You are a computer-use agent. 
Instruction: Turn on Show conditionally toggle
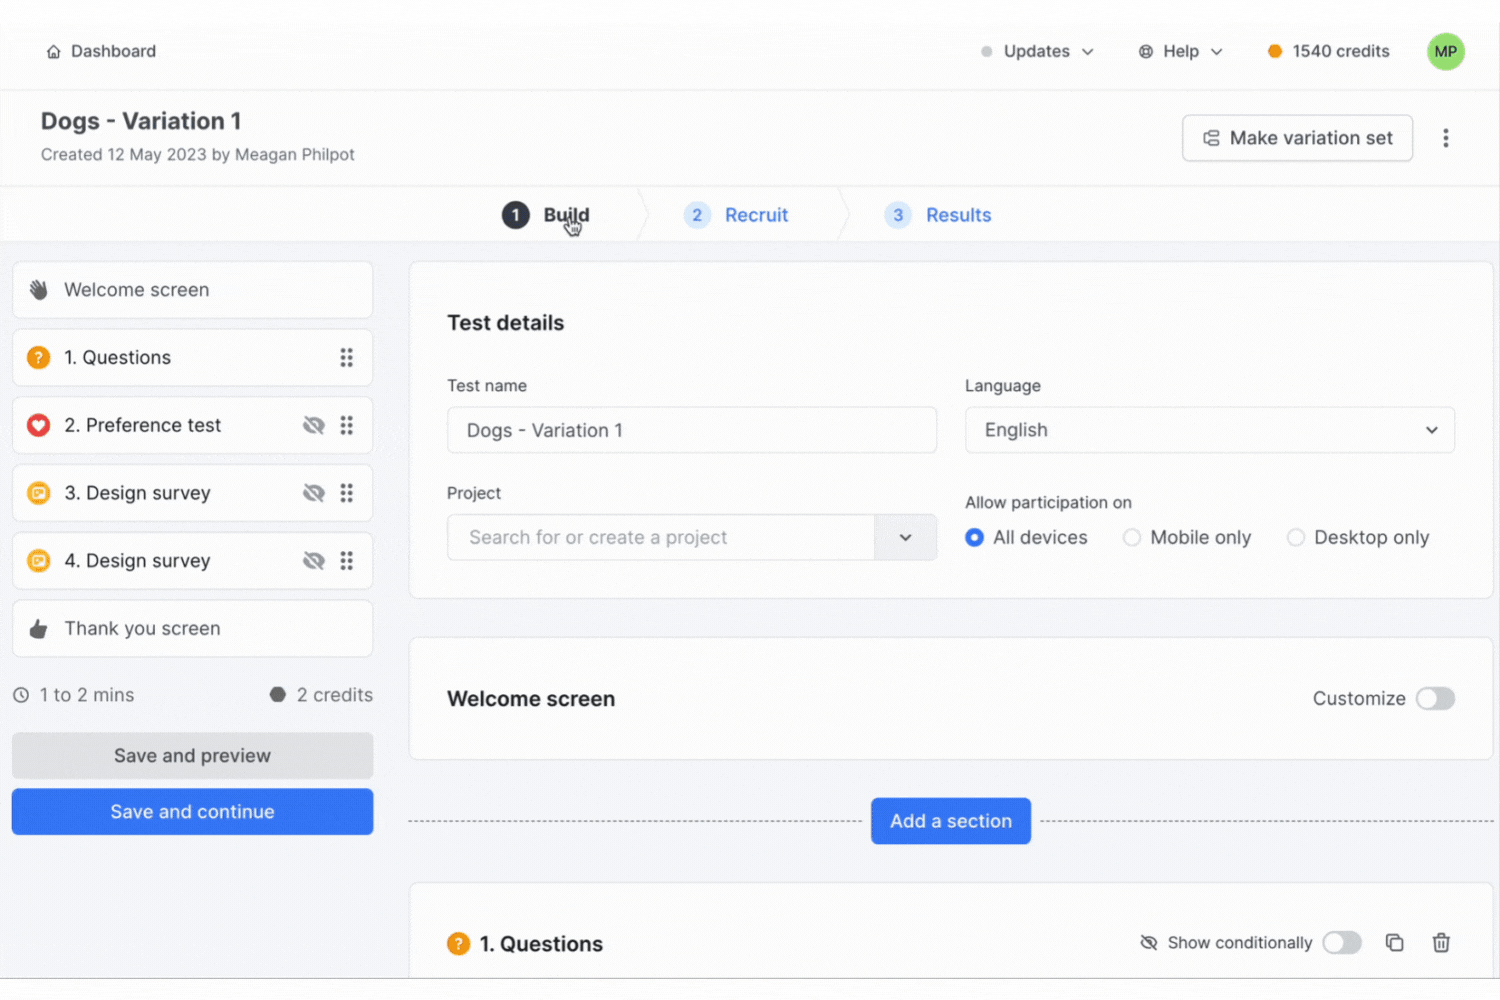1341,942
